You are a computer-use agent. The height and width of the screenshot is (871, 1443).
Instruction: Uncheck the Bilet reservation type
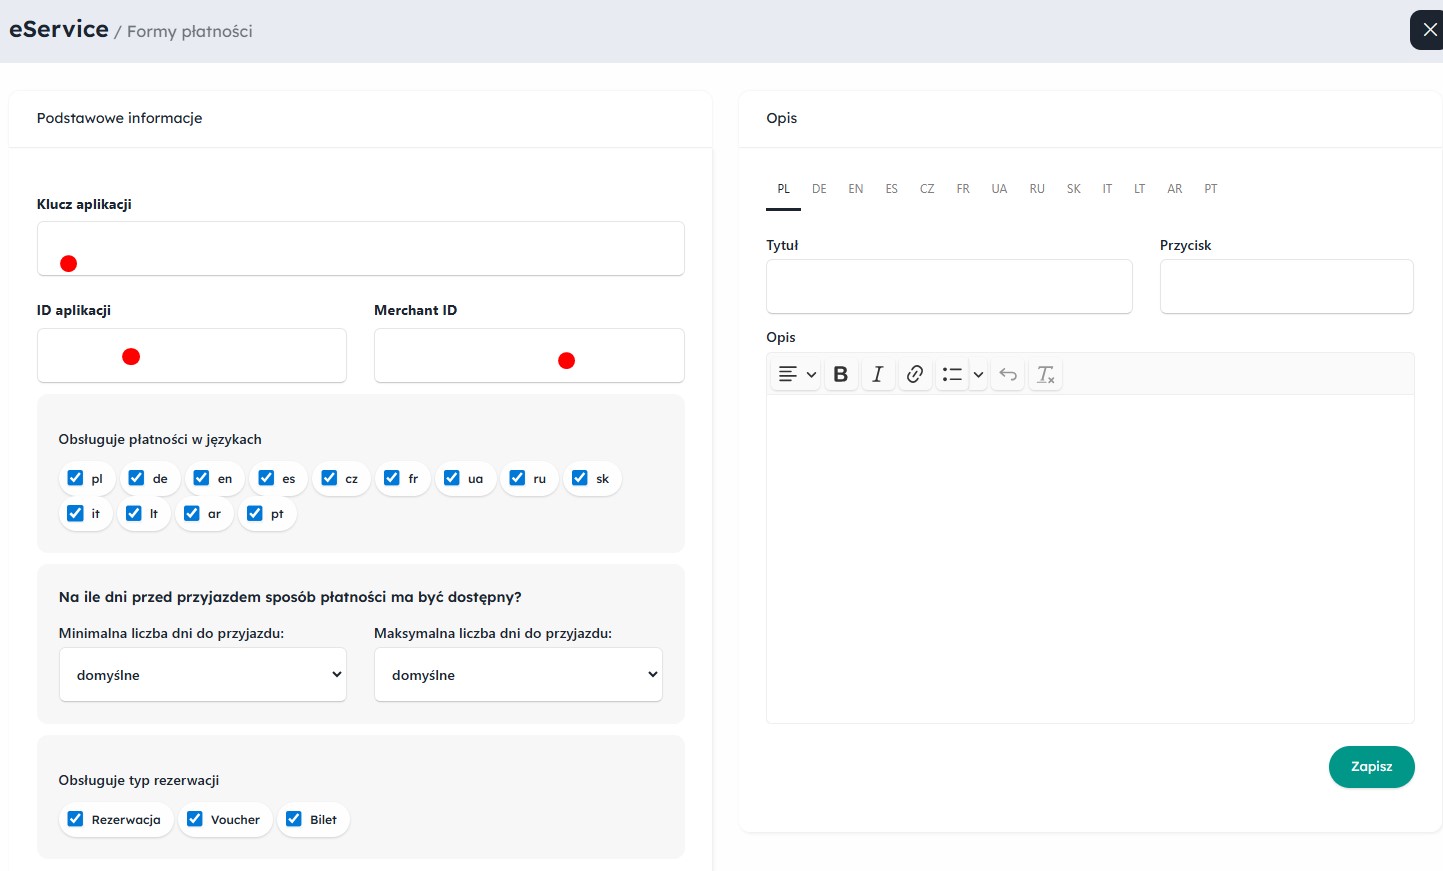click(x=294, y=819)
